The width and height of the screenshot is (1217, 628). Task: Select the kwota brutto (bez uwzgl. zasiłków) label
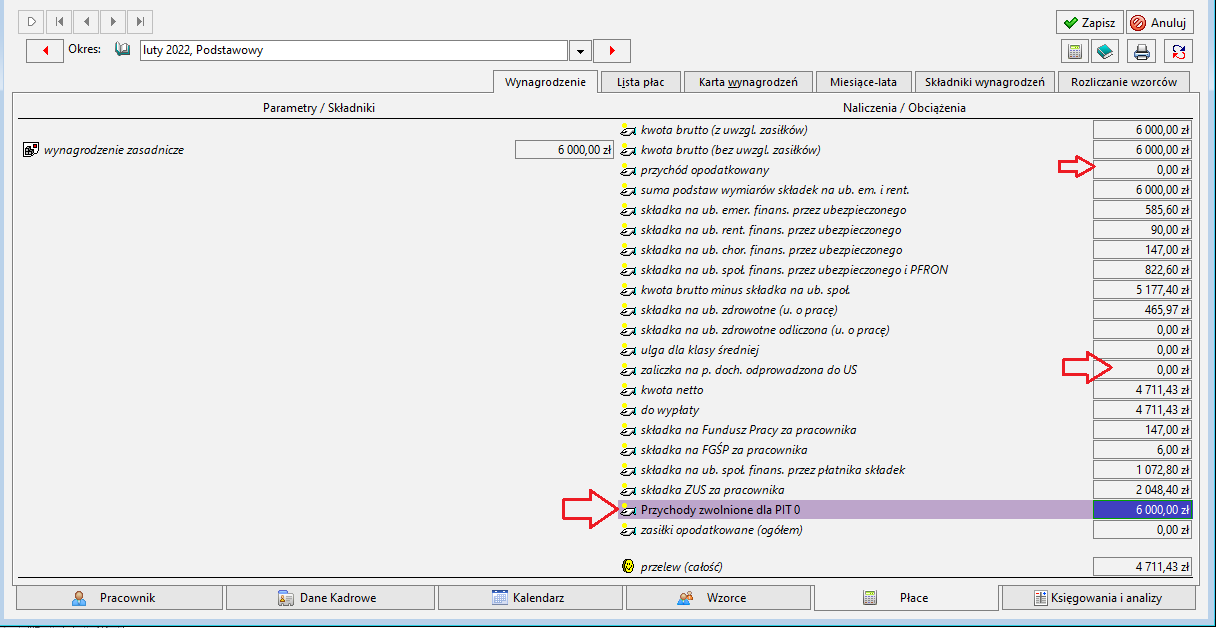(731, 150)
